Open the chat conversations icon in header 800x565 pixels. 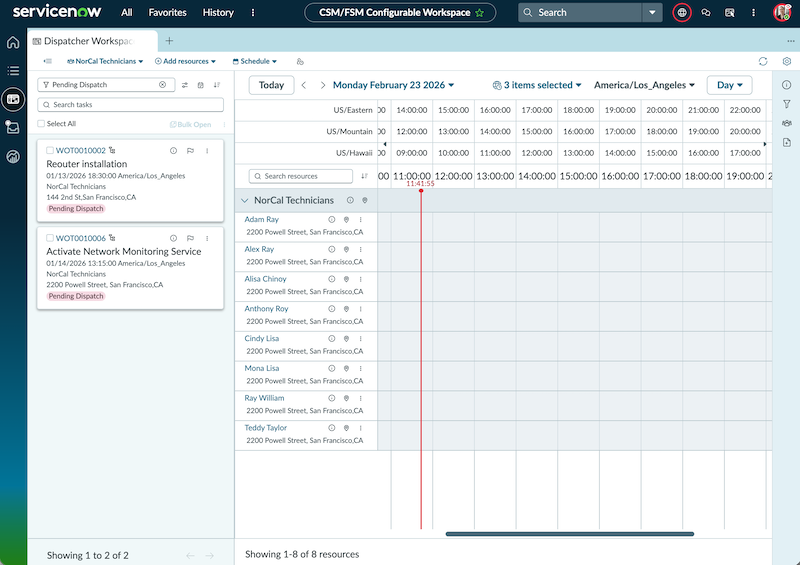(706, 13)
